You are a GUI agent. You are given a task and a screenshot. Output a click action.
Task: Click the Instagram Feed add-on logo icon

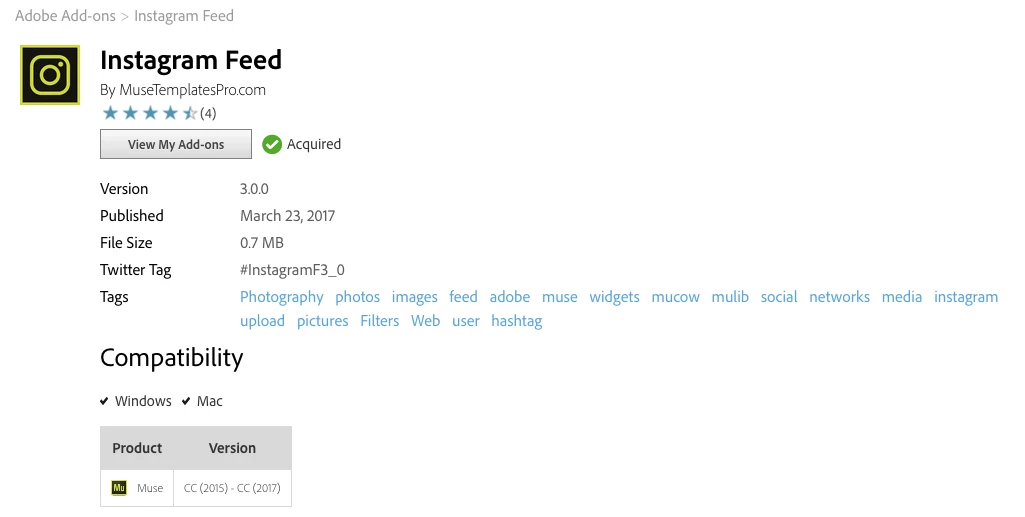pos(50,75)
